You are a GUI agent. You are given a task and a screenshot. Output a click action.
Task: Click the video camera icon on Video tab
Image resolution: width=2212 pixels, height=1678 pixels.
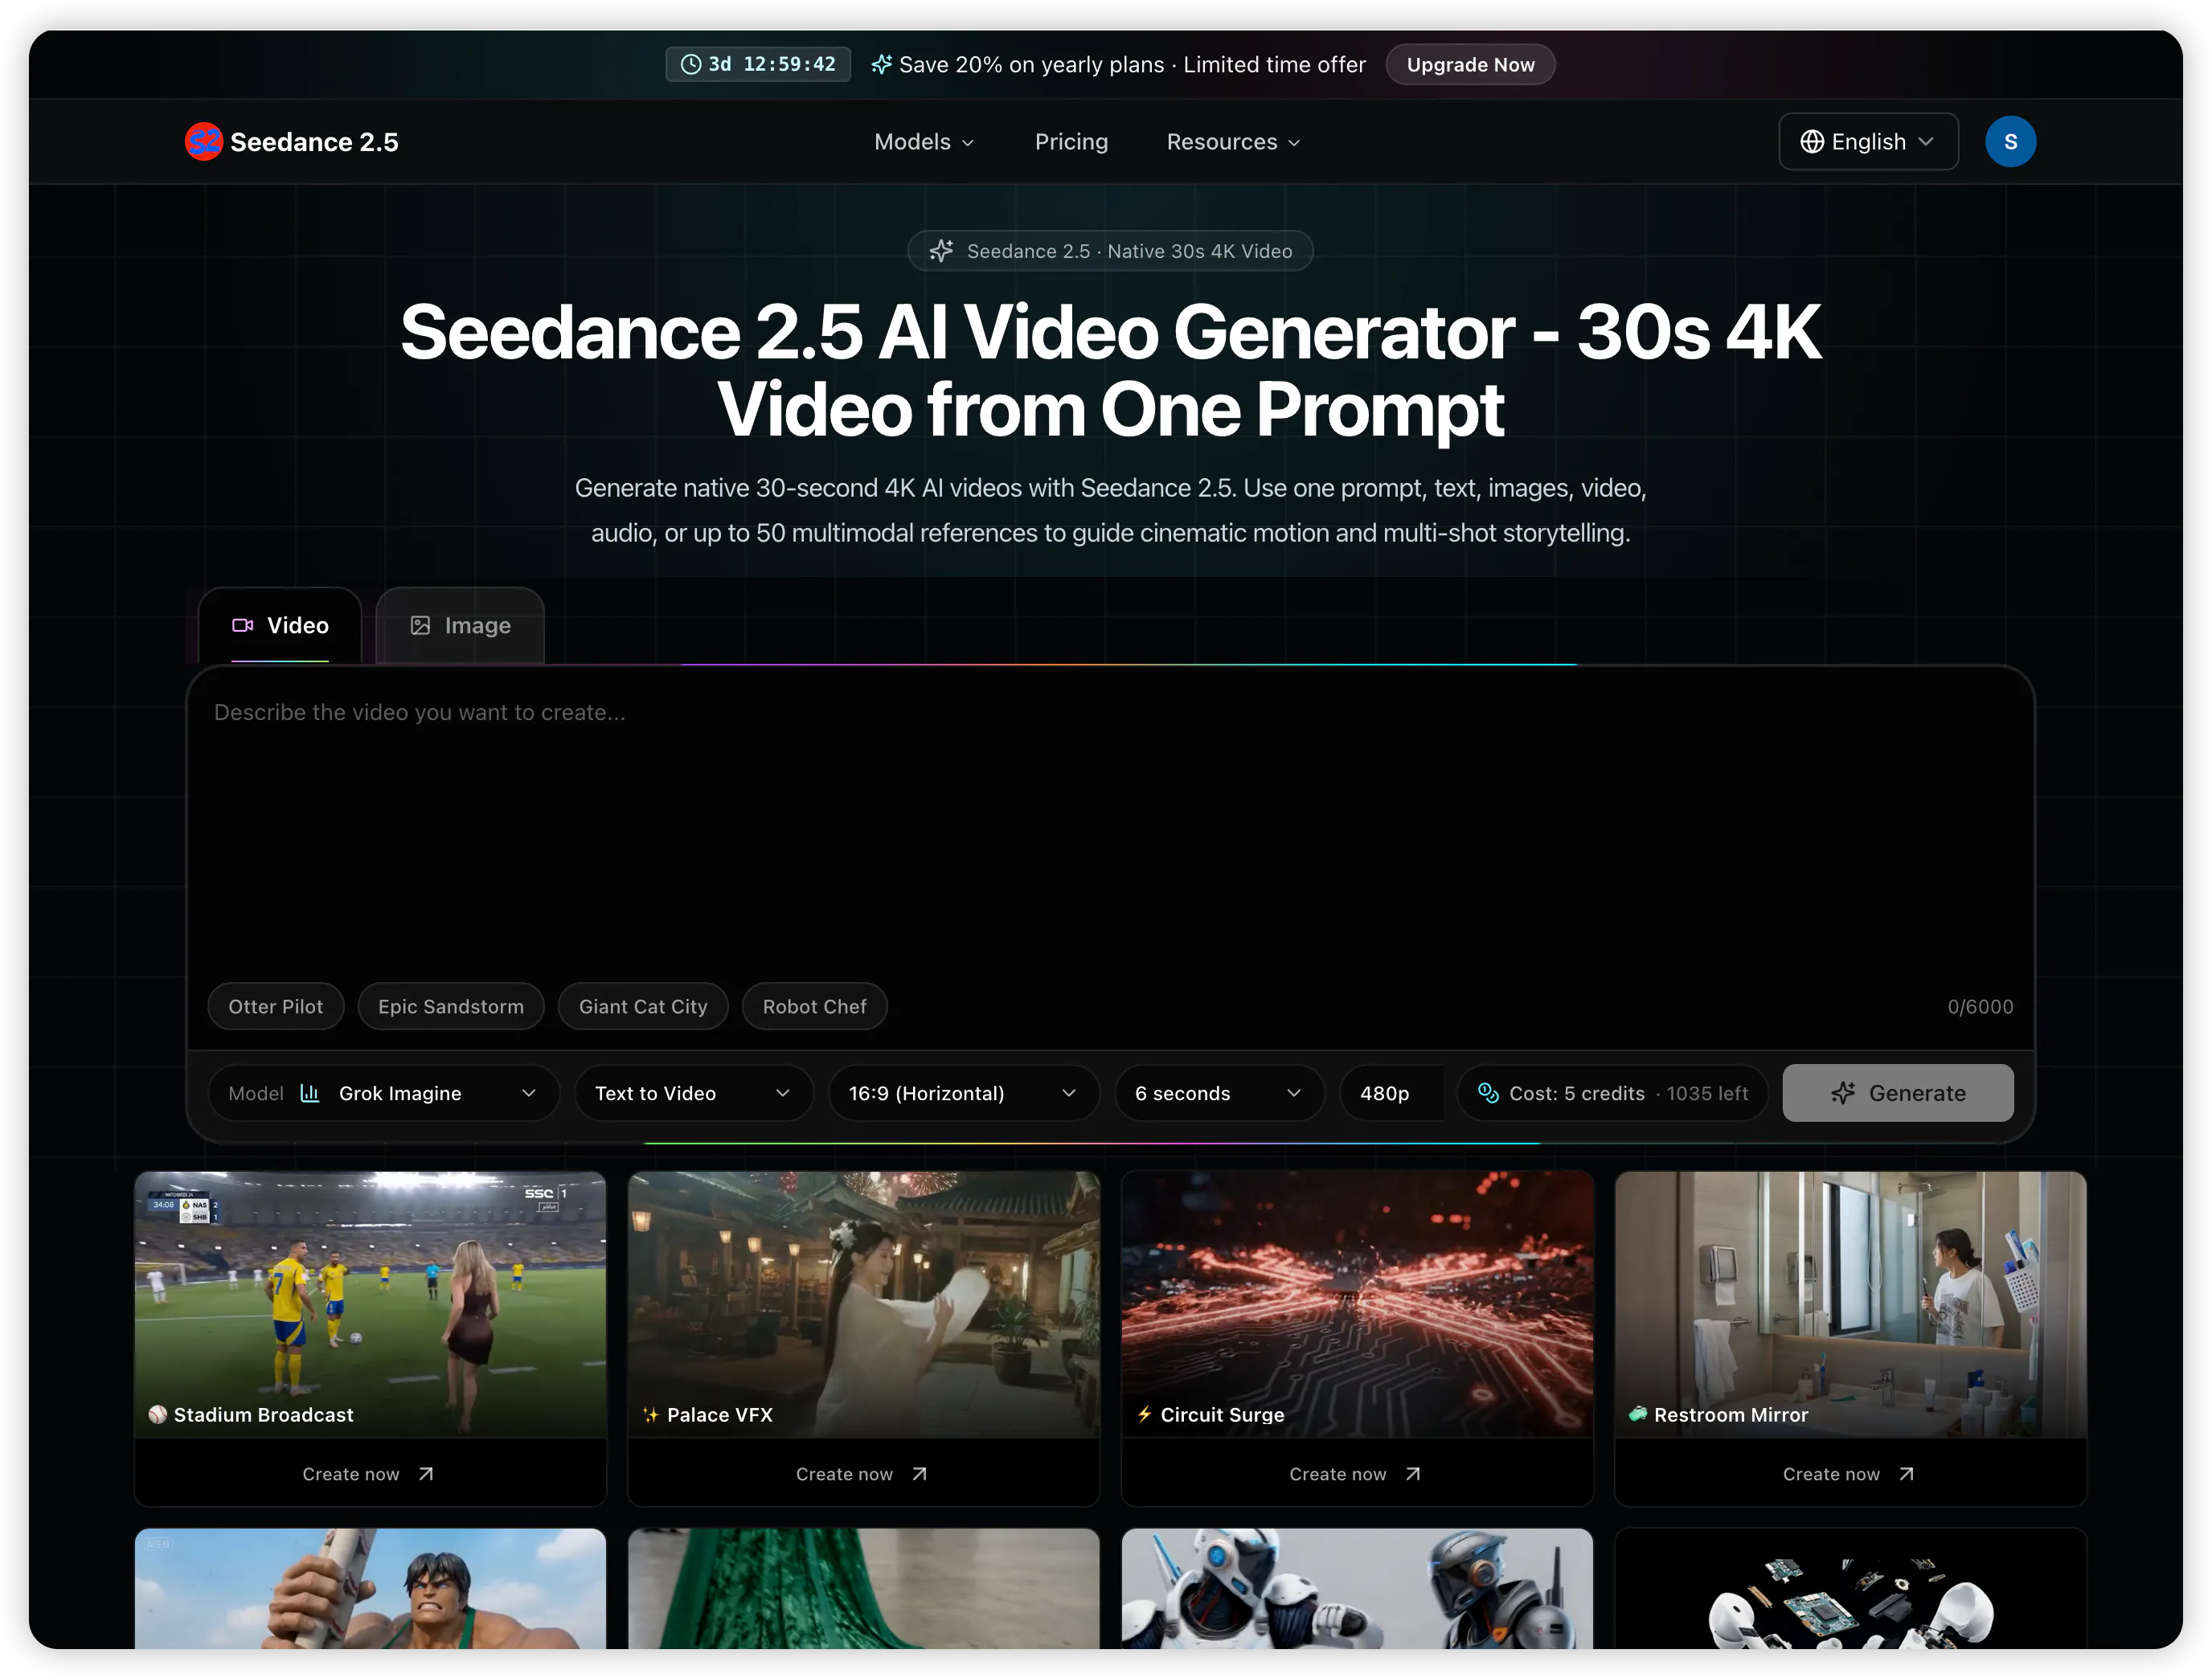[243, 626]
